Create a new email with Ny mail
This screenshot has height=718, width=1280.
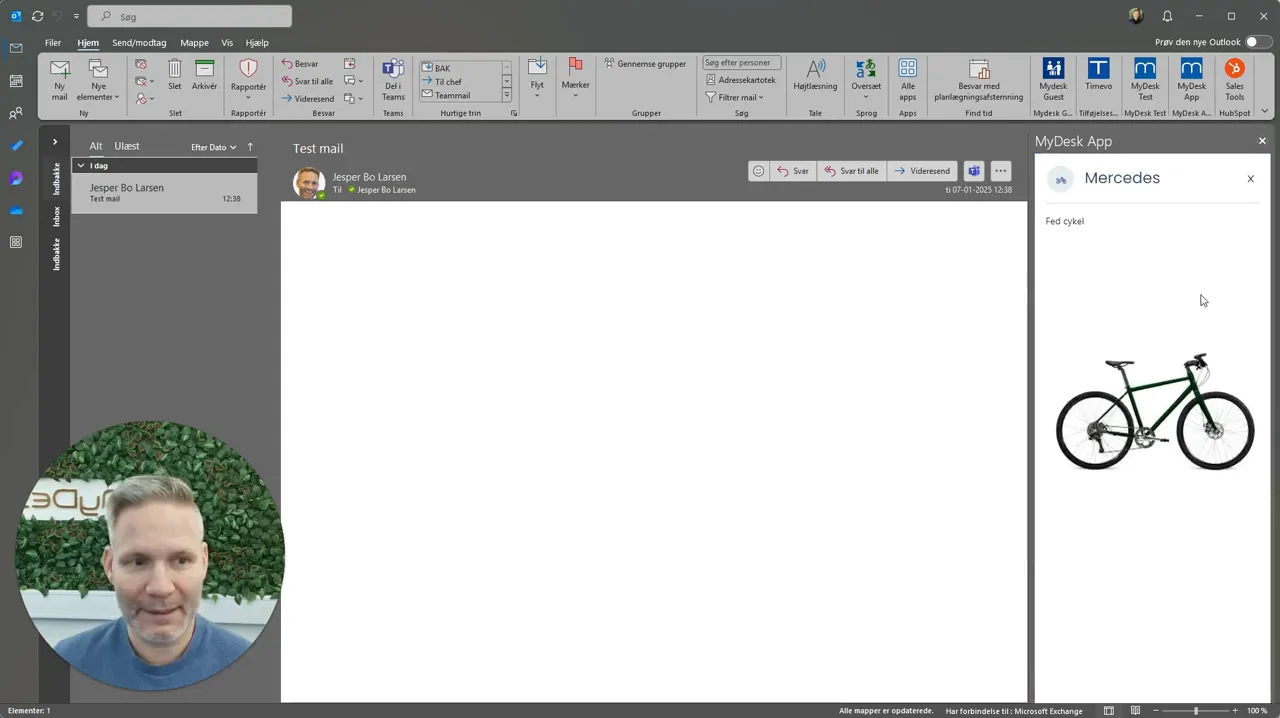click(x=60, y=80)
